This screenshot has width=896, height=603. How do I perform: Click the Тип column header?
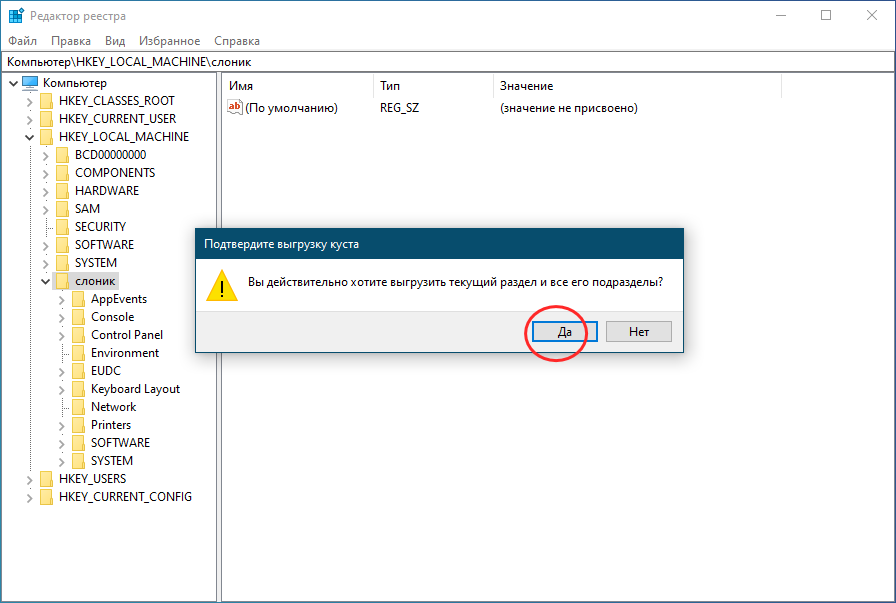point(433,86)
